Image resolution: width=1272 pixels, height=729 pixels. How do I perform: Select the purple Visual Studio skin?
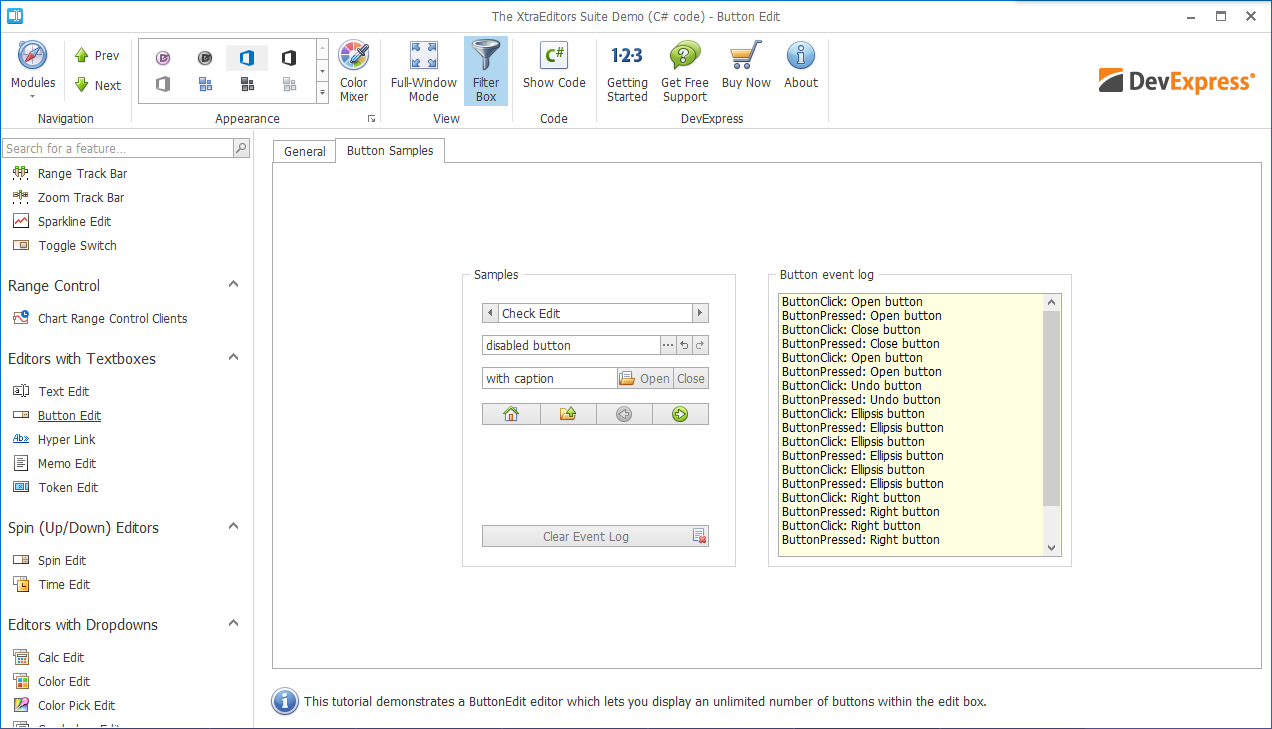coord(162,58)
